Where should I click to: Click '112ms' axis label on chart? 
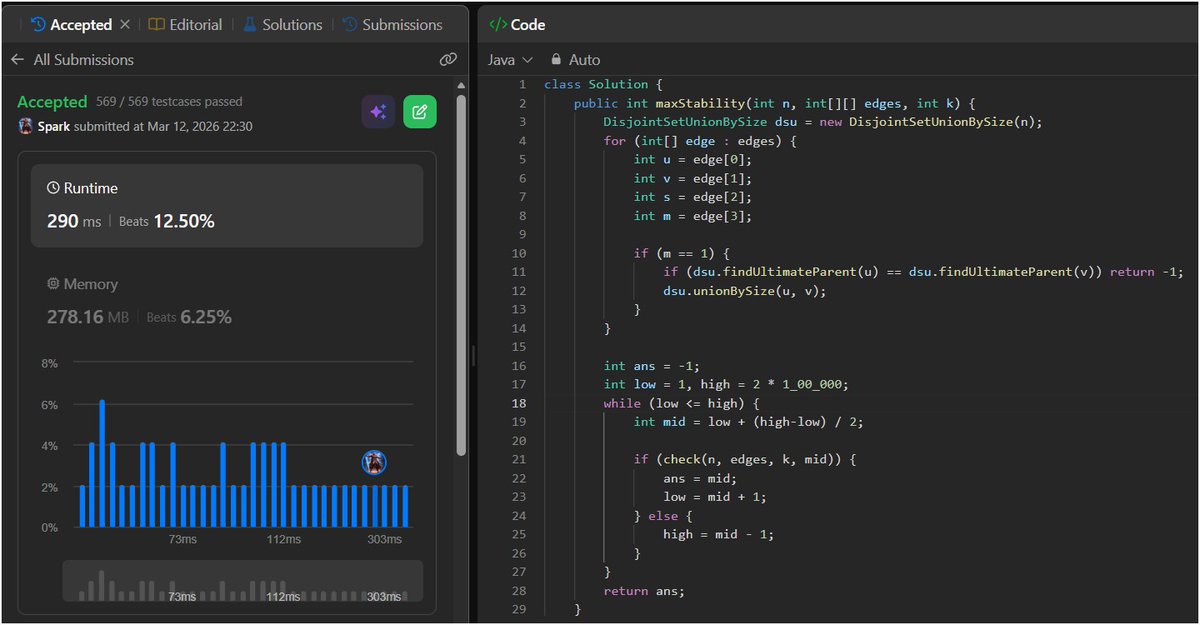point(283,539)
